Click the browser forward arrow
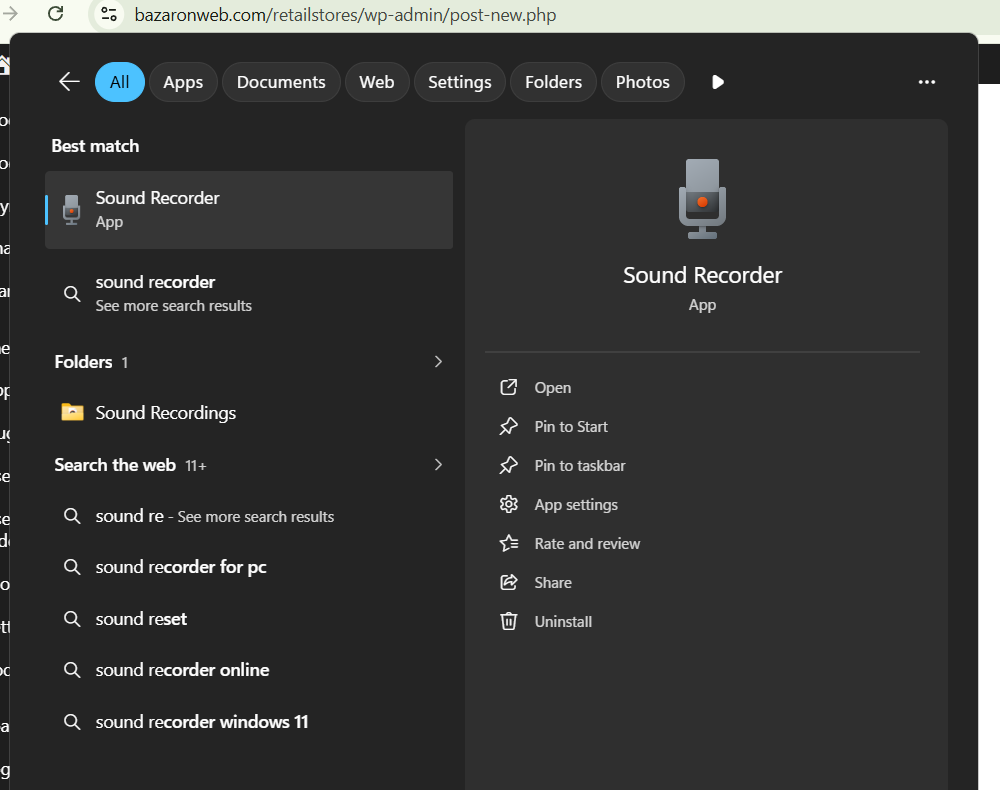1000x790 pixels. click(x=10, y=13)
